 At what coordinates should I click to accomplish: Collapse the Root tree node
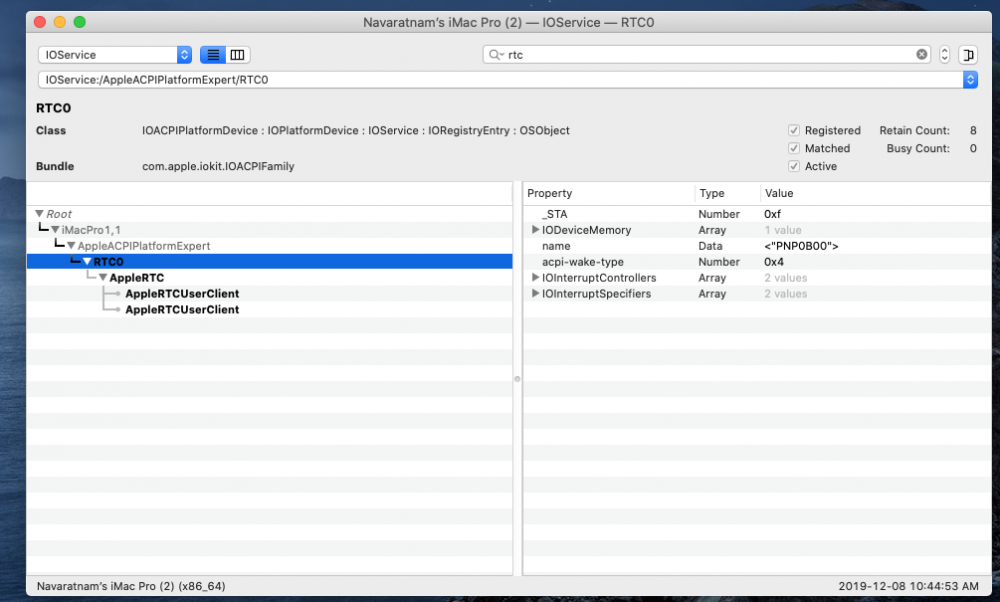40,214
